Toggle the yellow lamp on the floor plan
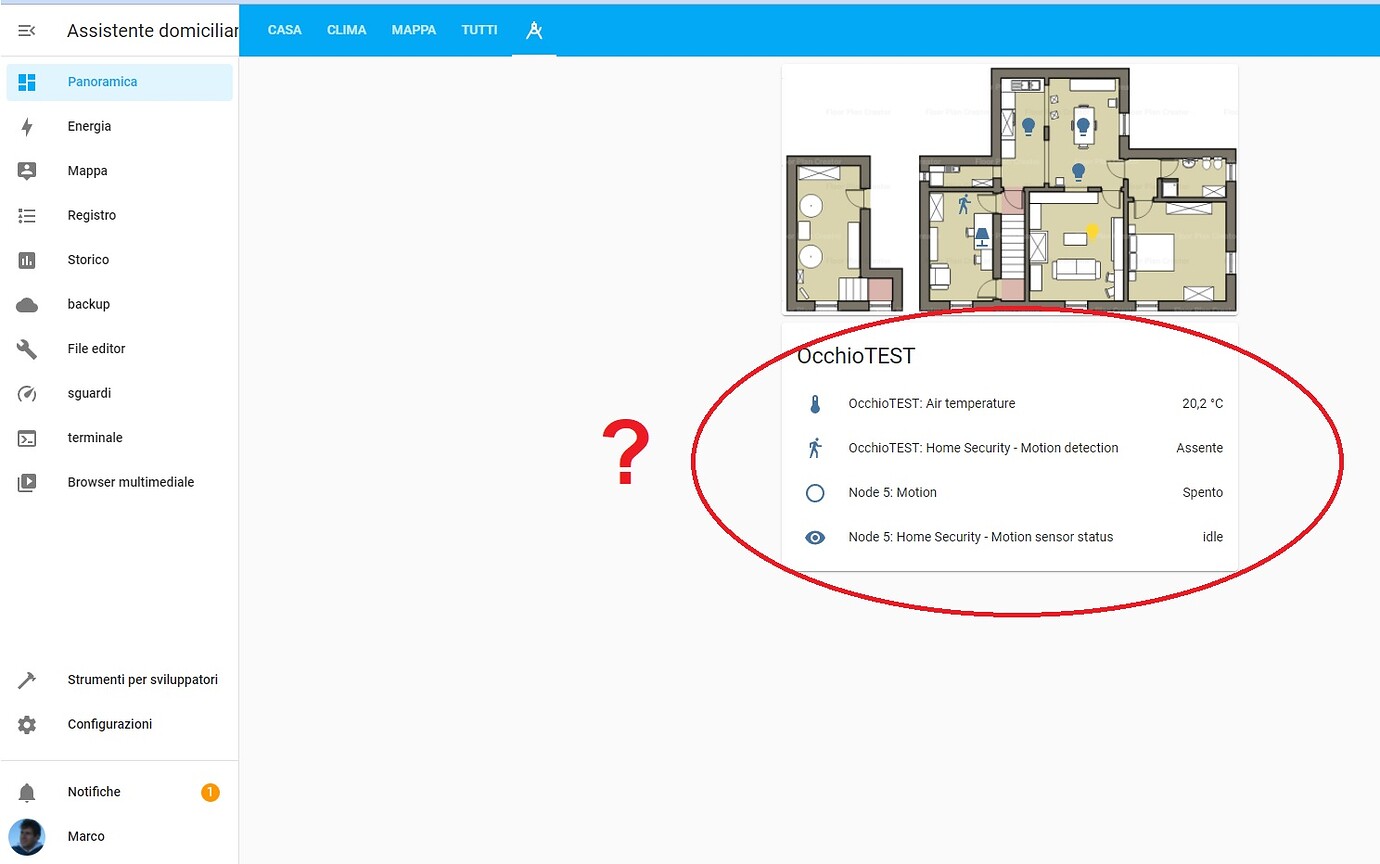 [1092, 231]
